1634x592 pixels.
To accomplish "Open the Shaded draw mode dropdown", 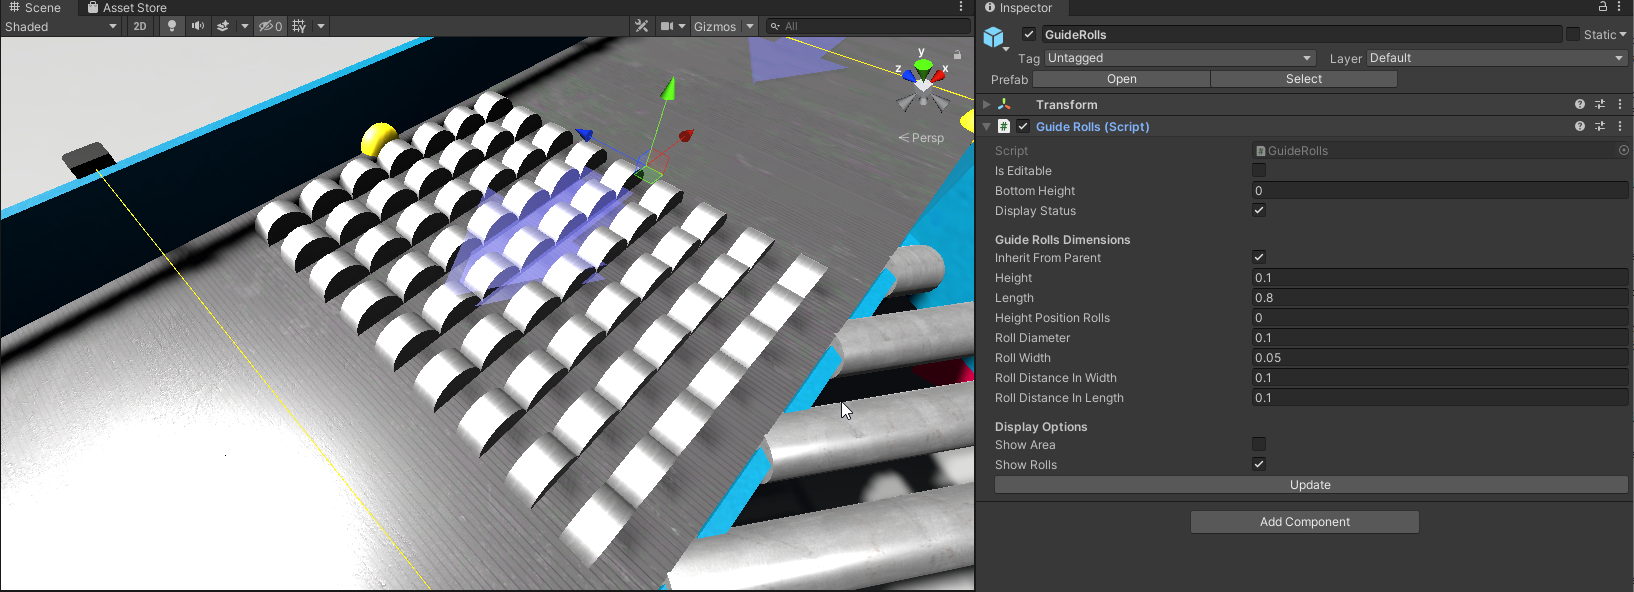I will [x=60, y=27].
